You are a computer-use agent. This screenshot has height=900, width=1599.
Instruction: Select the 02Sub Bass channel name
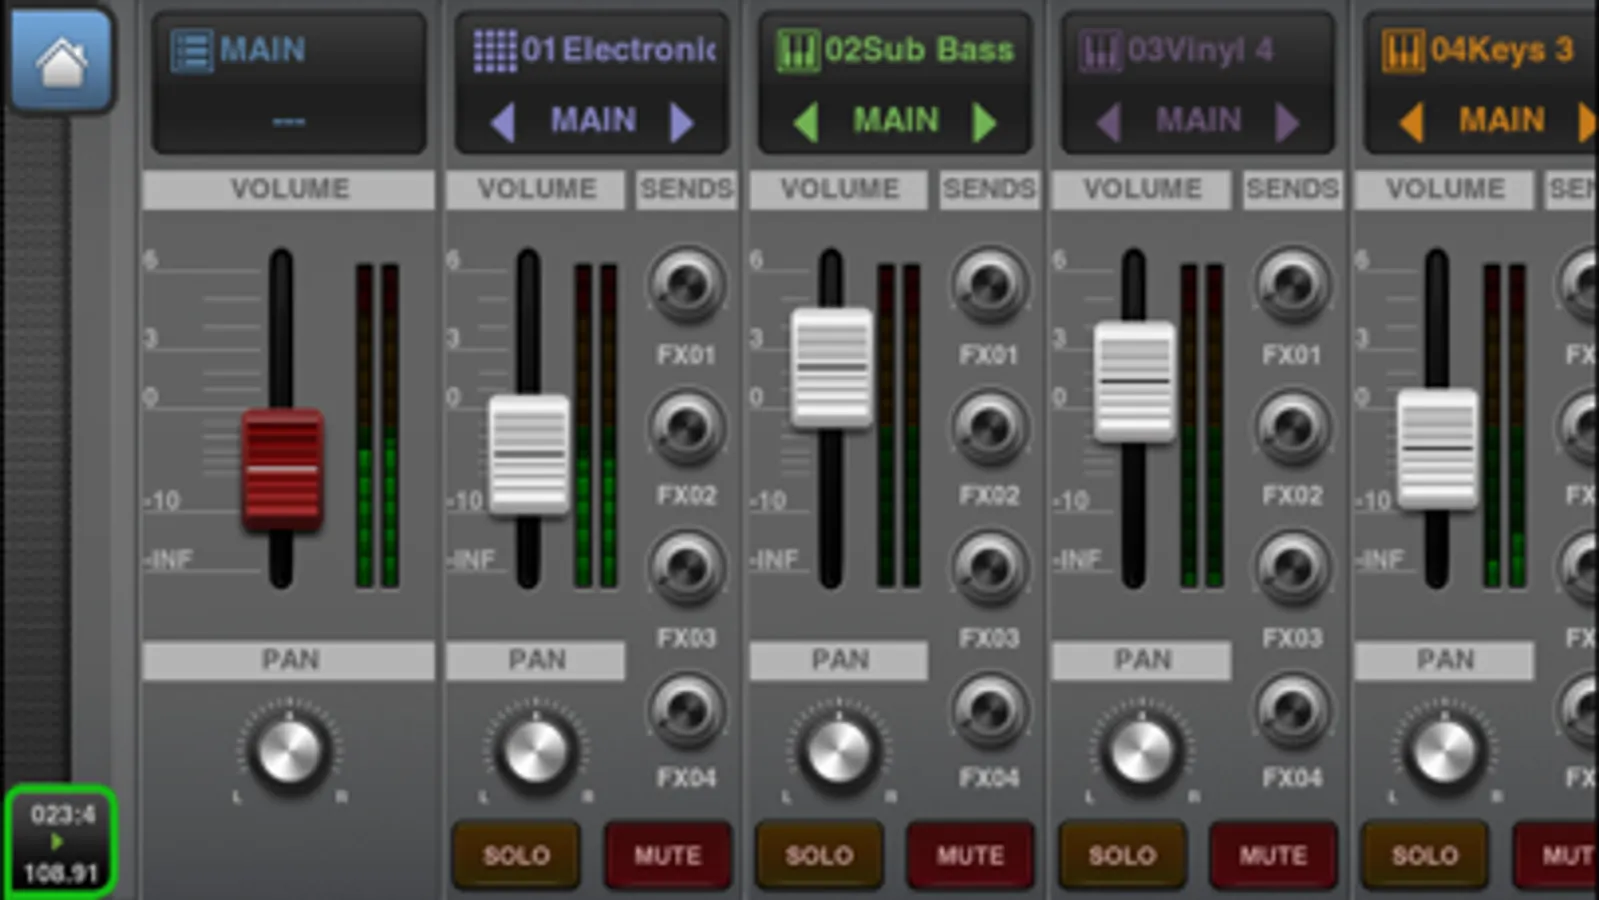(919, 49)
